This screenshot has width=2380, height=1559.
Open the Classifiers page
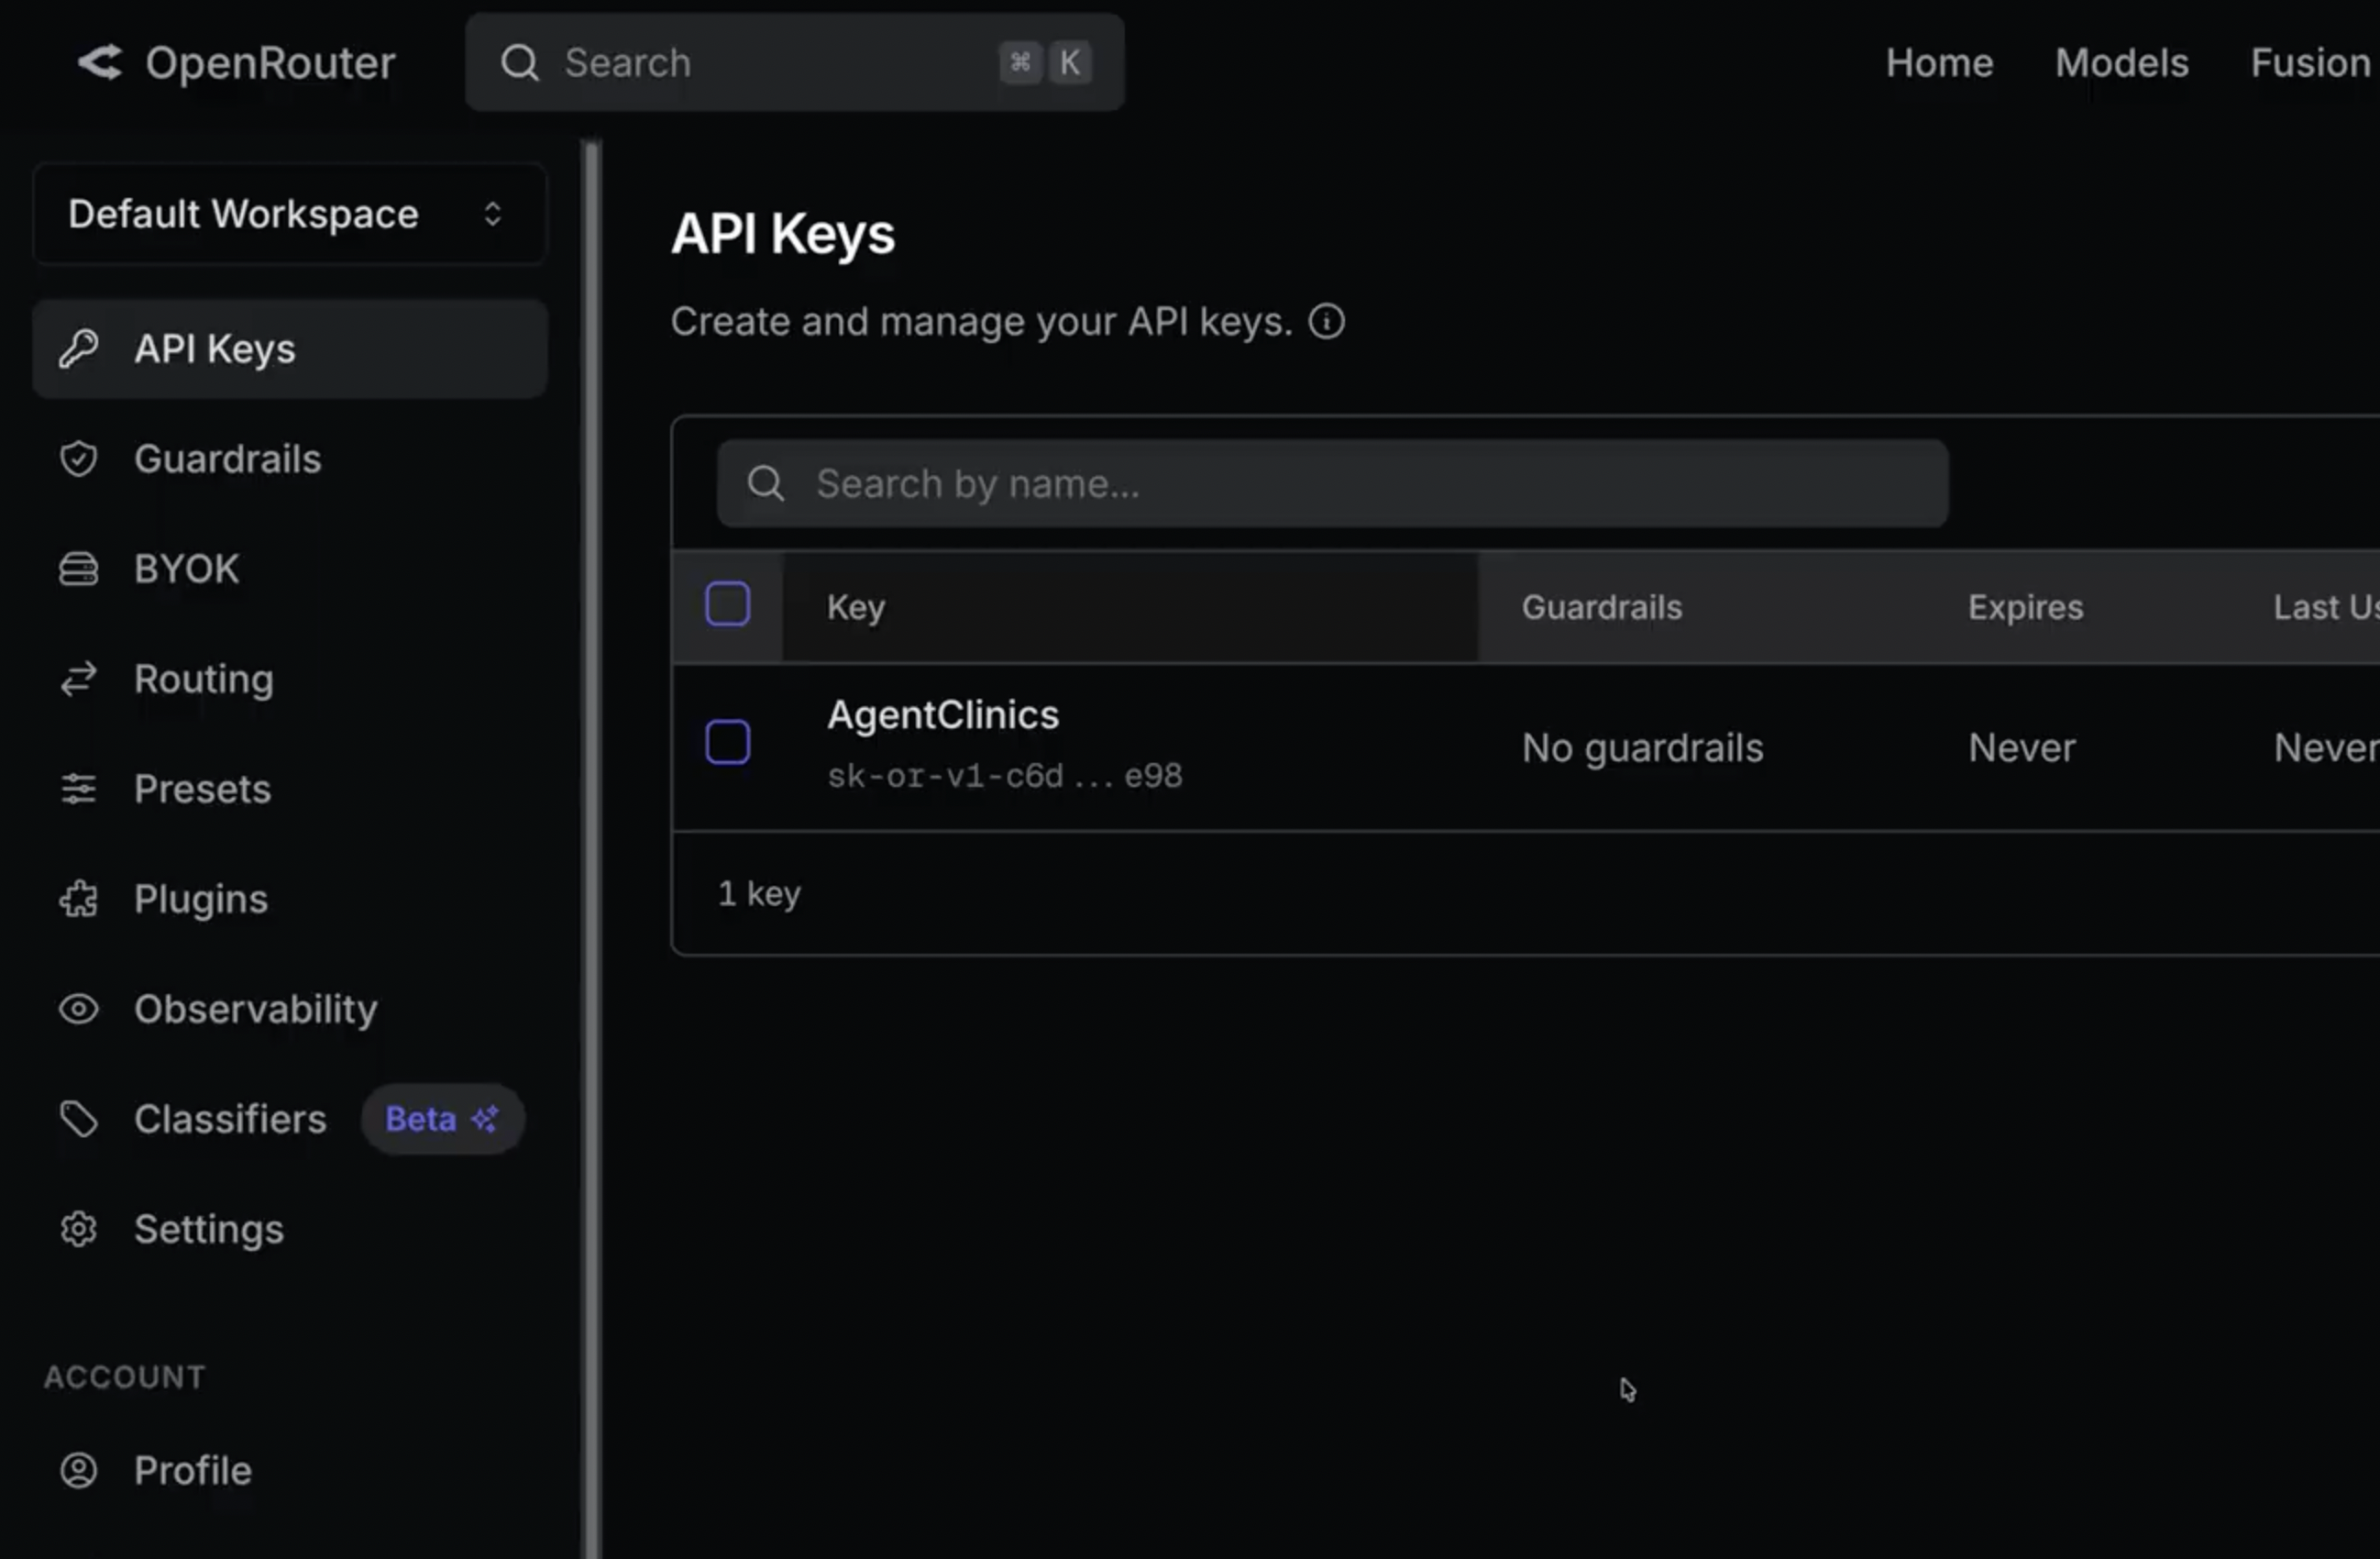(x=290, y=1119)
